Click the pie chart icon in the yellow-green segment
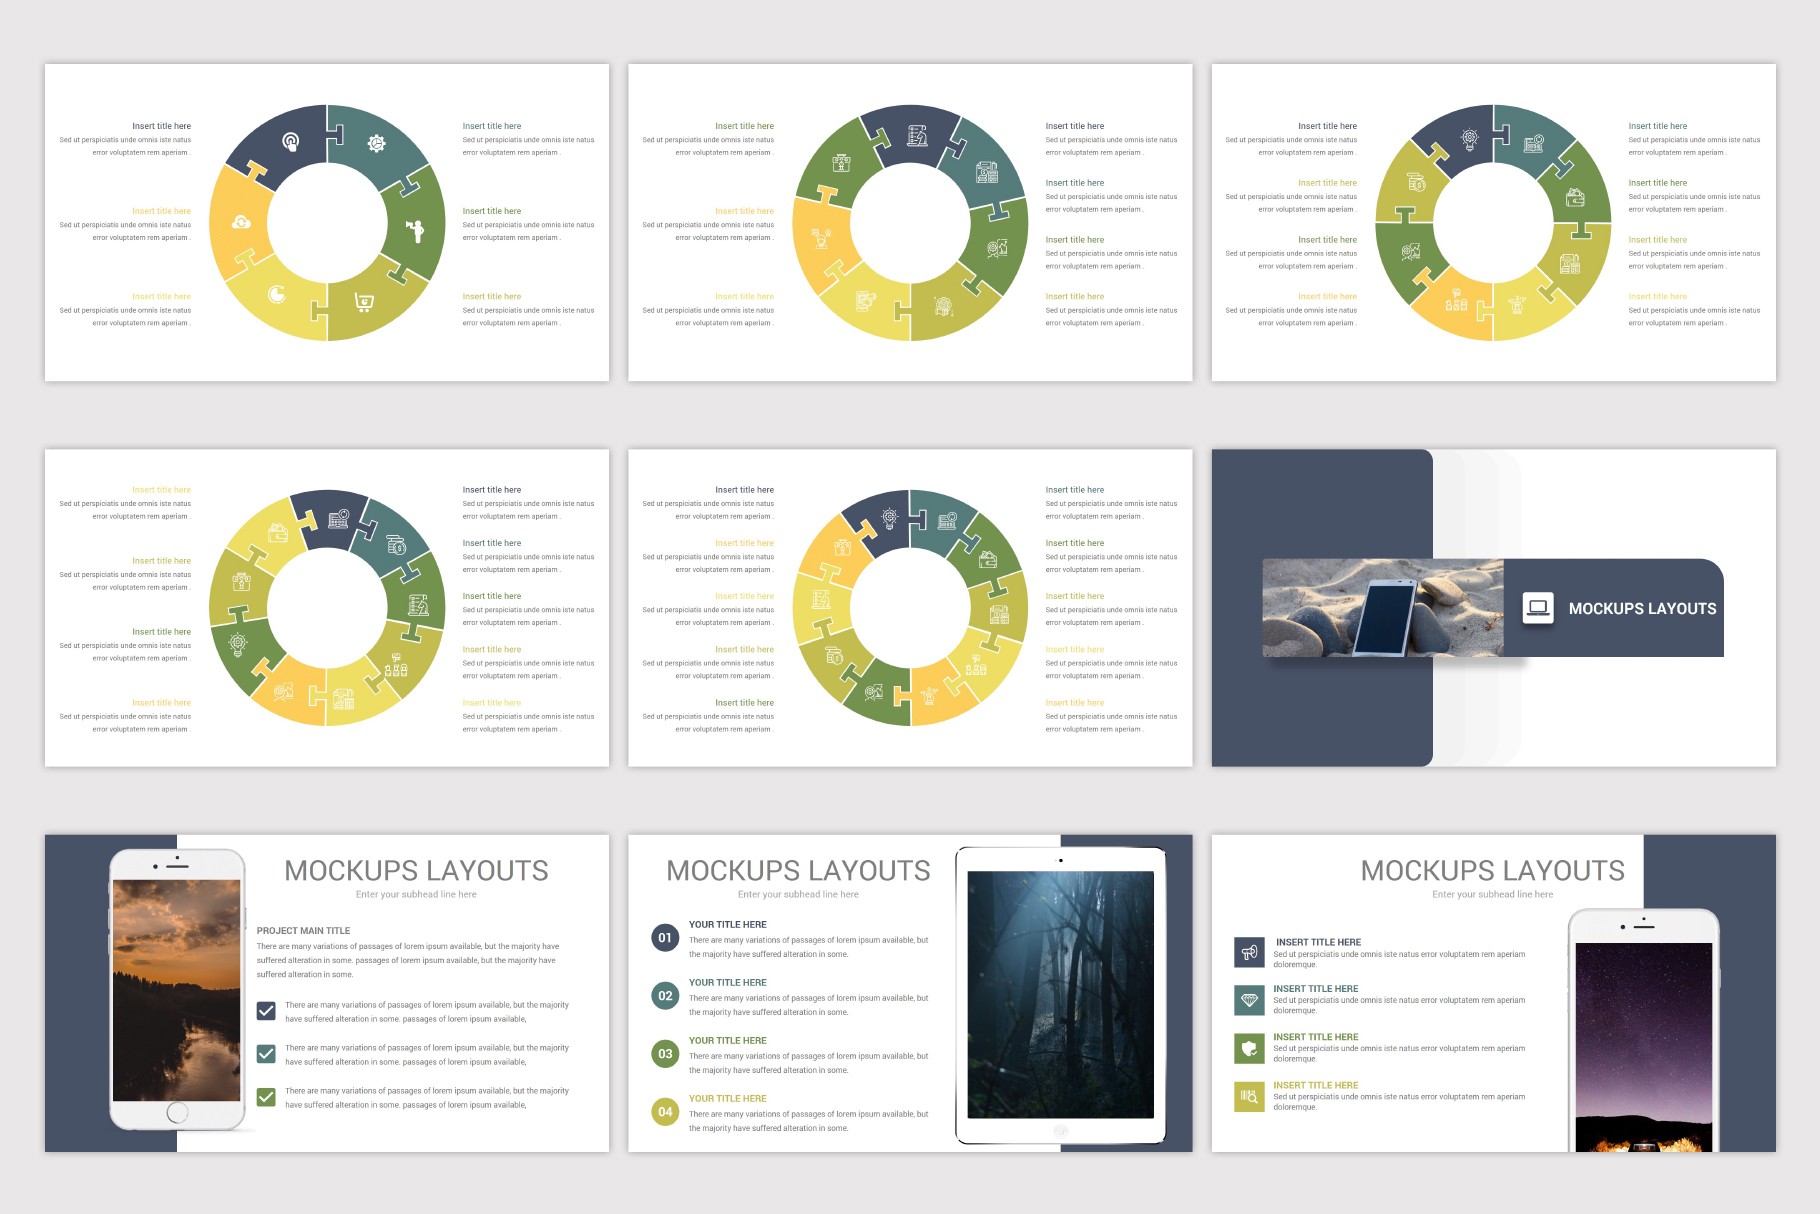Viewport: 1820px width, 1214px height. [x=277, y=294]
